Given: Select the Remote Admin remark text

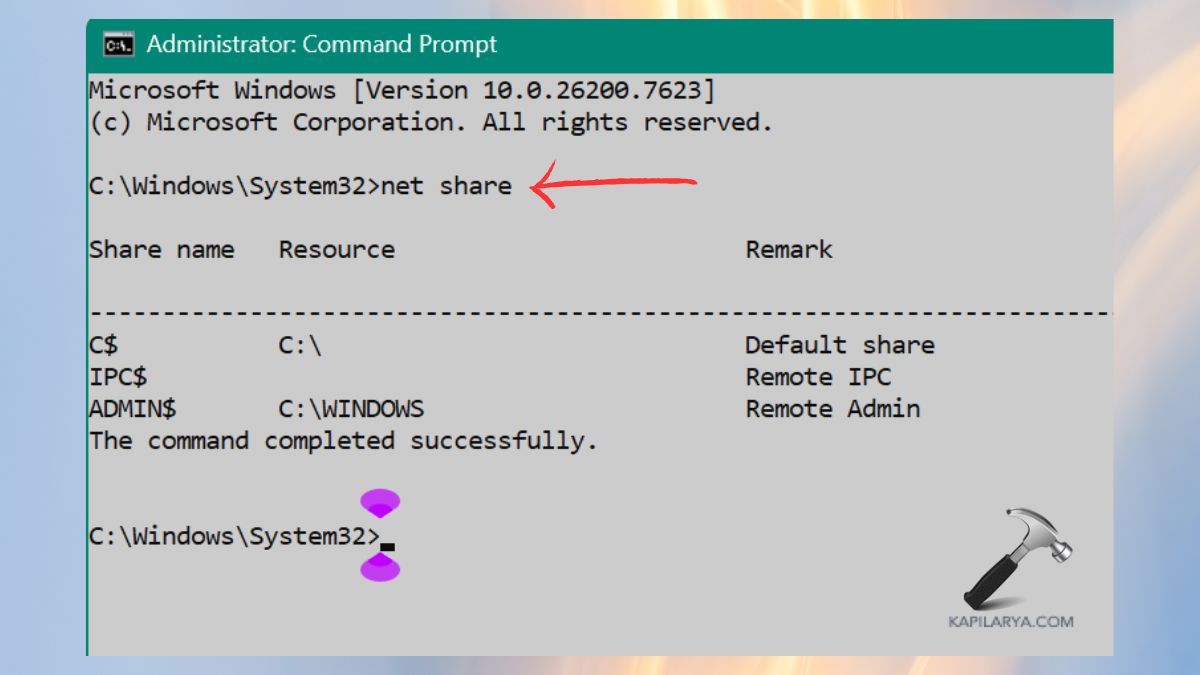Looking at the screenshot, I should (832, 408).
